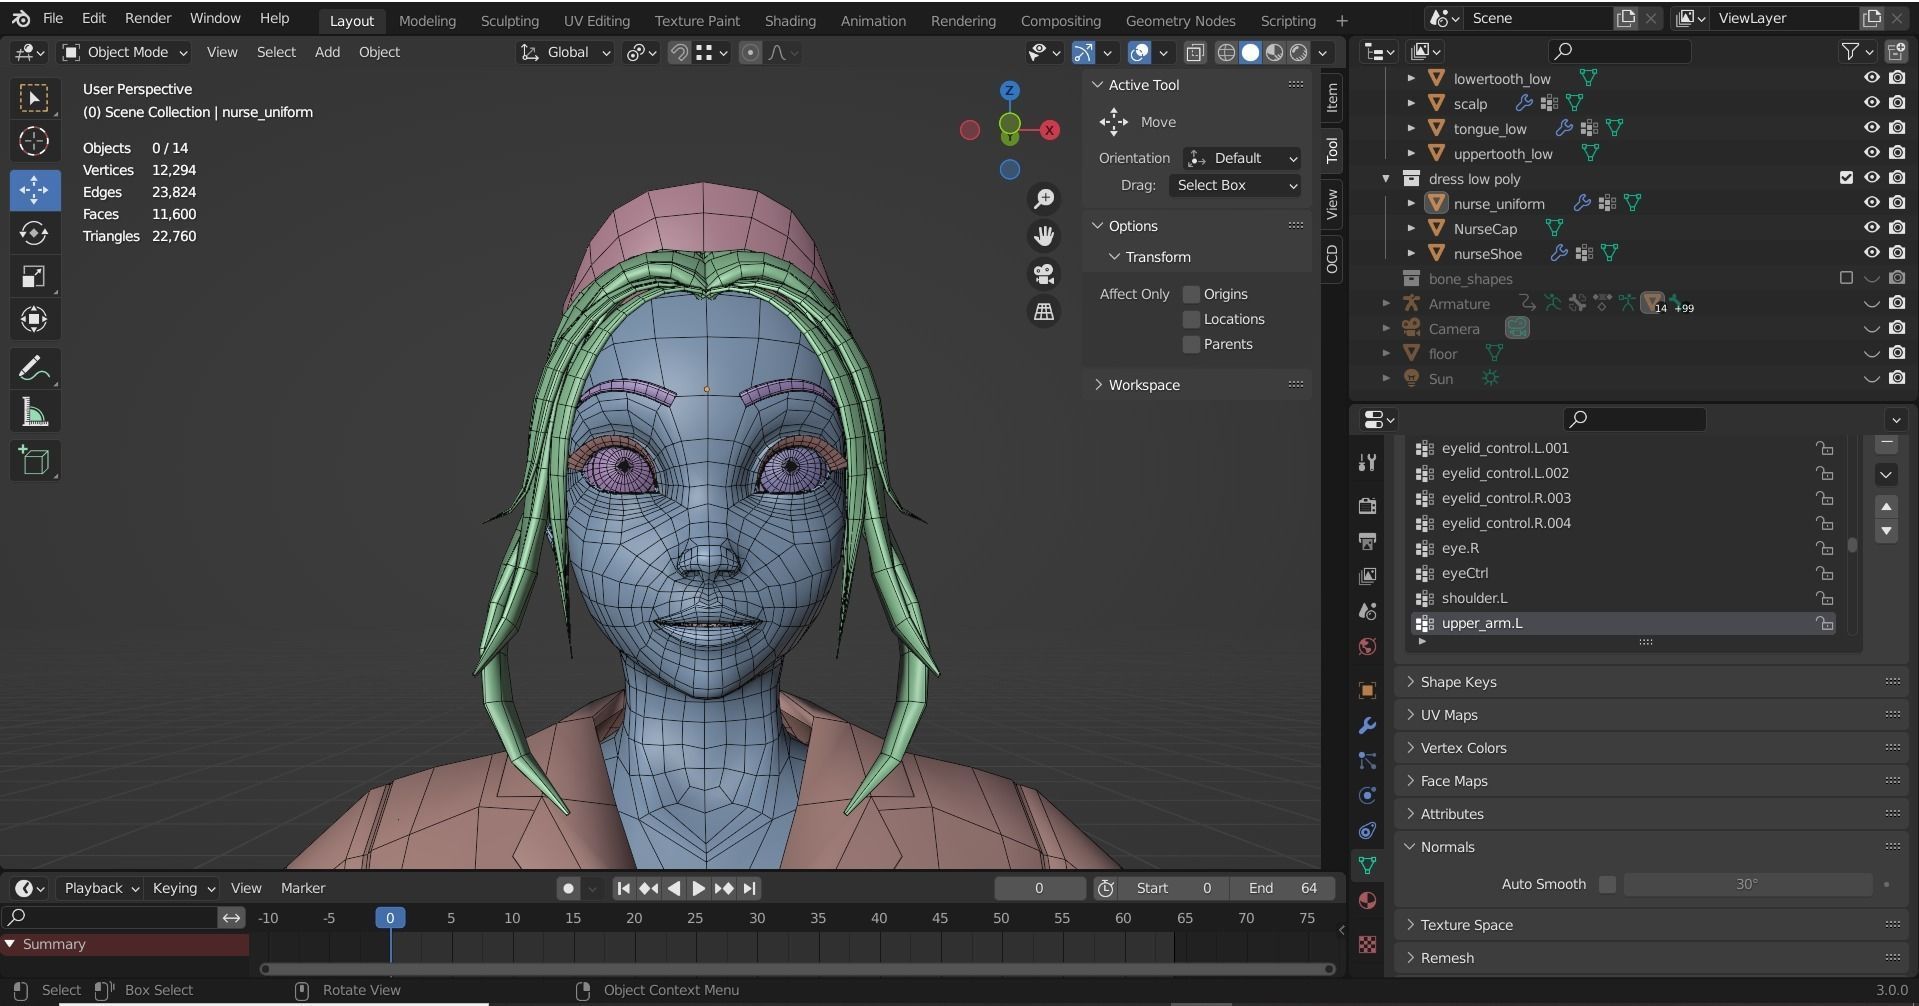
Task: Click the End frame field
Action: tap(1283, 888)
